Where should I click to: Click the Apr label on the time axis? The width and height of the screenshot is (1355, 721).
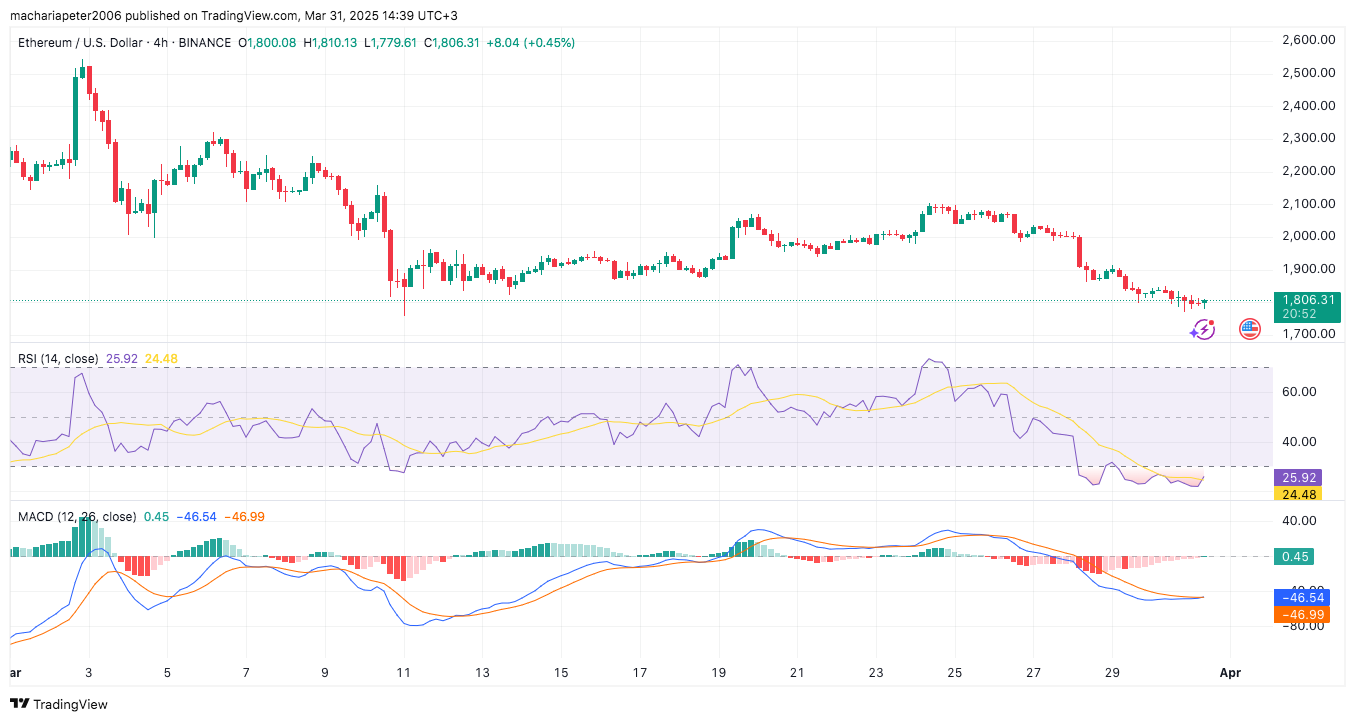pos(1230,673)
